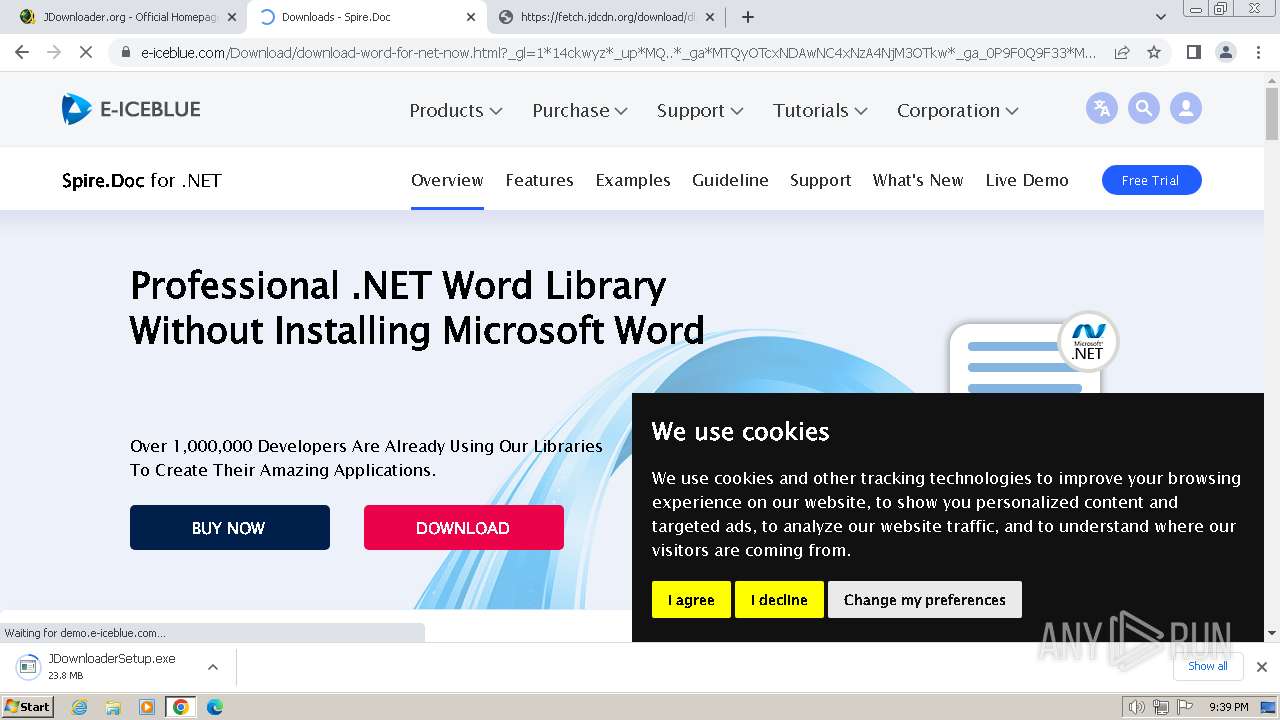Expand the Products menu

pos(456,111)
